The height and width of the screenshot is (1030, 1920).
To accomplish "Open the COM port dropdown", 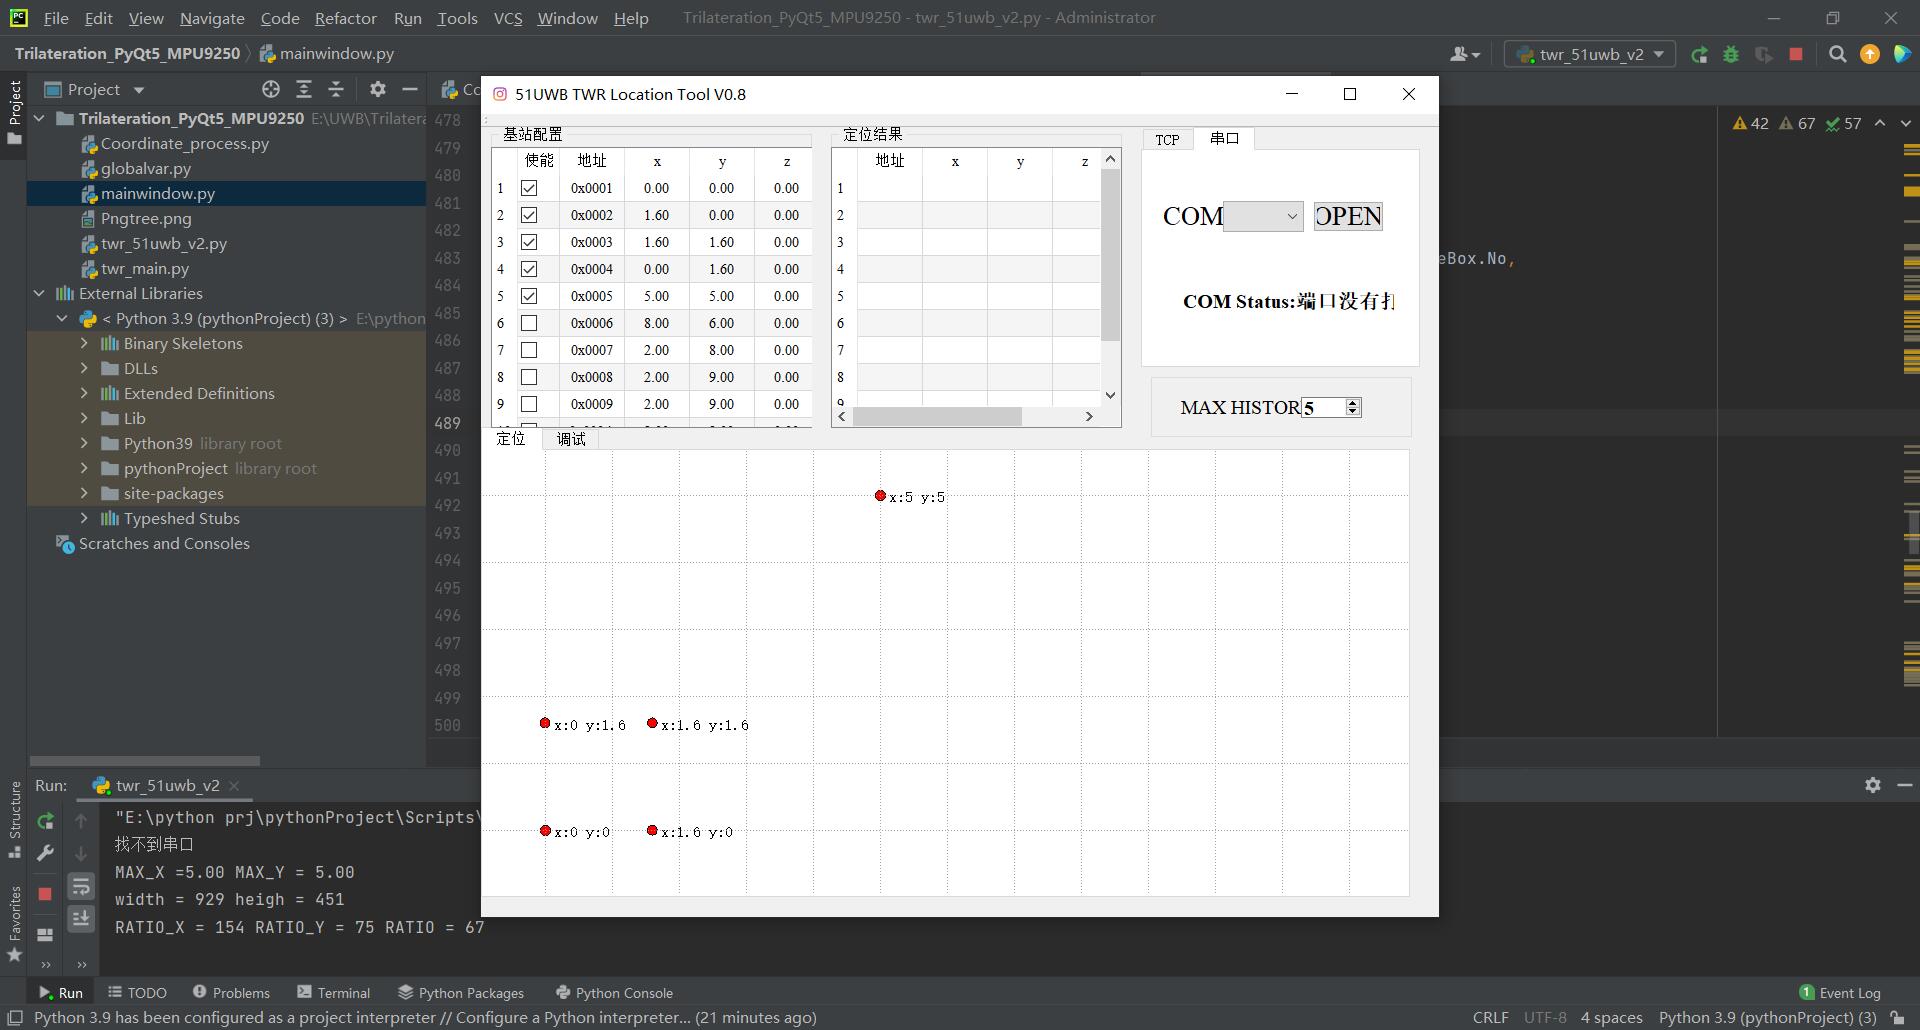I will (x=1263, y=216).
